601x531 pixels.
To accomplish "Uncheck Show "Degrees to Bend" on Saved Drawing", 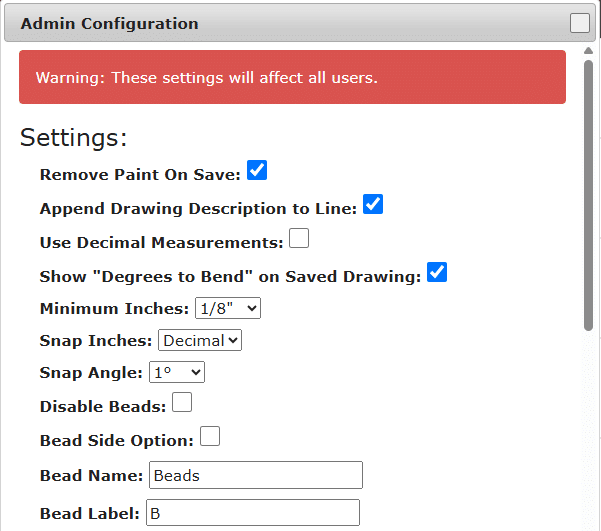I will pyautogui.click(x=437, y=273).
